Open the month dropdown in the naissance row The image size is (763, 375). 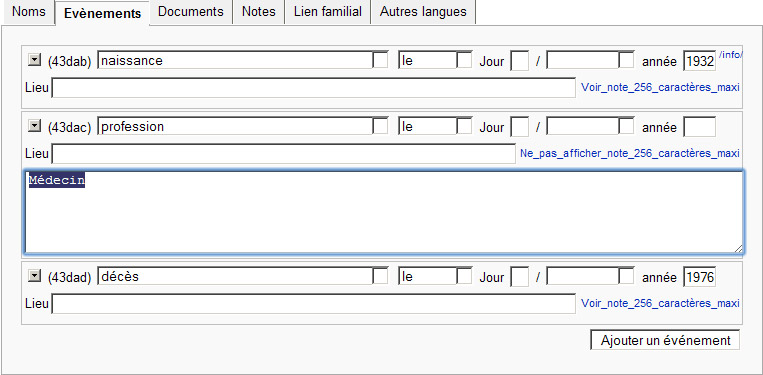[627, 61]
